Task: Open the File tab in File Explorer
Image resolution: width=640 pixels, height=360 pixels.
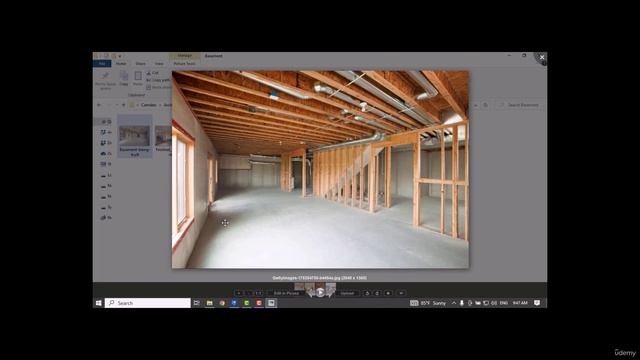Action: 102,64
